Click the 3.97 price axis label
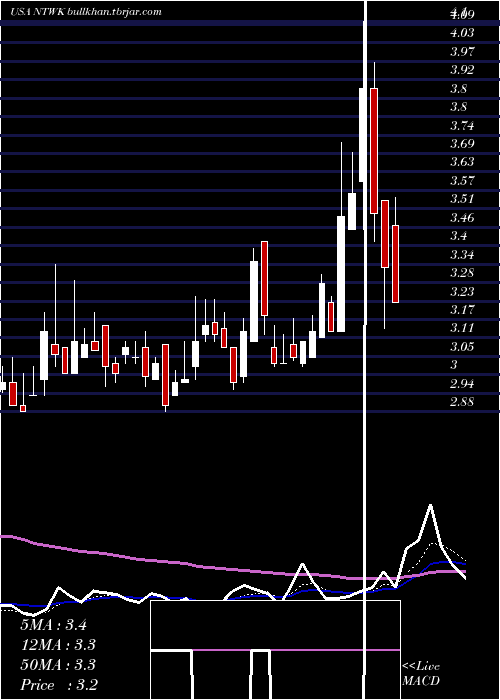Image resolution: width=500 pixels, height=700 pixels. pyautogui.click(x=462, y=52)
